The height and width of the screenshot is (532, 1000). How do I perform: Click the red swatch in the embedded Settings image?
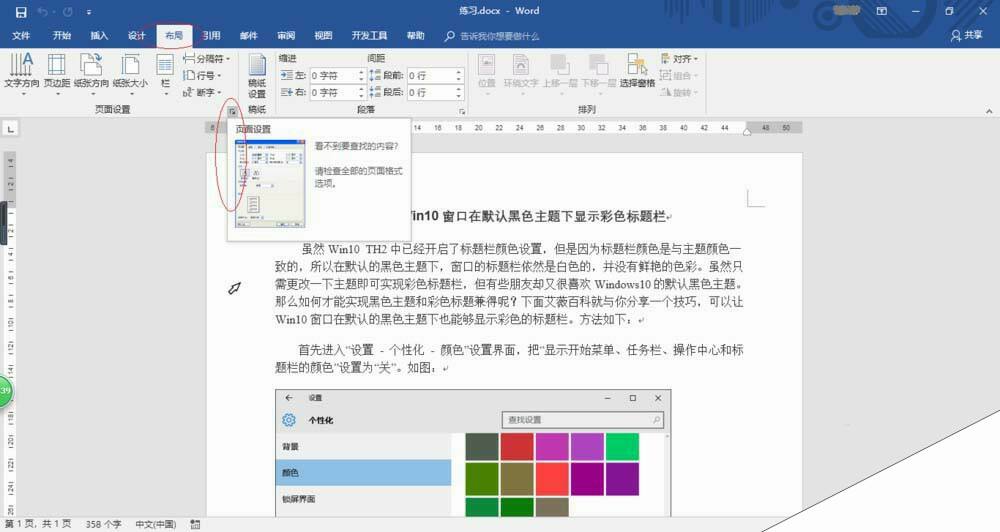click(x=517, y=447)
